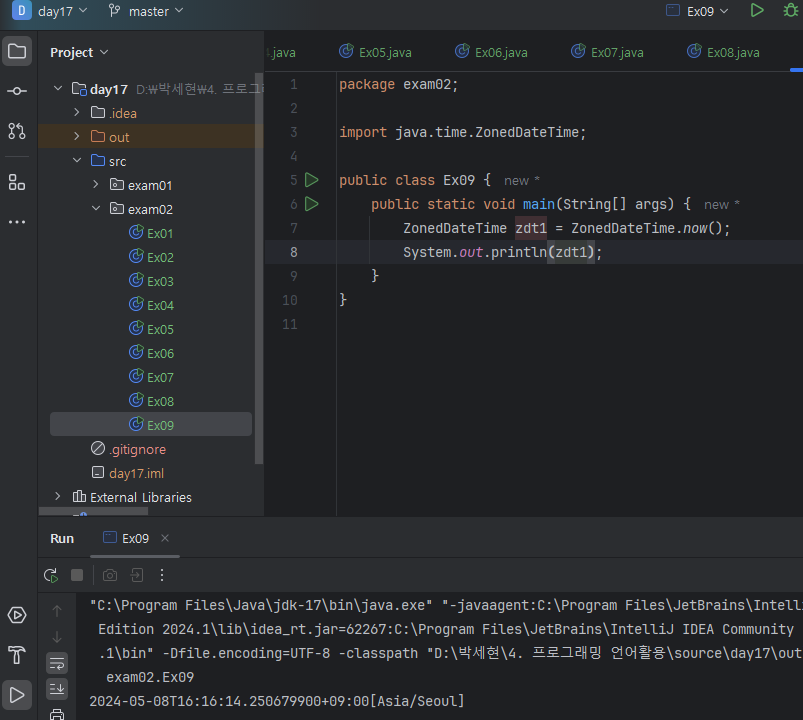Select the day17.iml file
This screenshot has height=720, width=803.
[128, 473]
